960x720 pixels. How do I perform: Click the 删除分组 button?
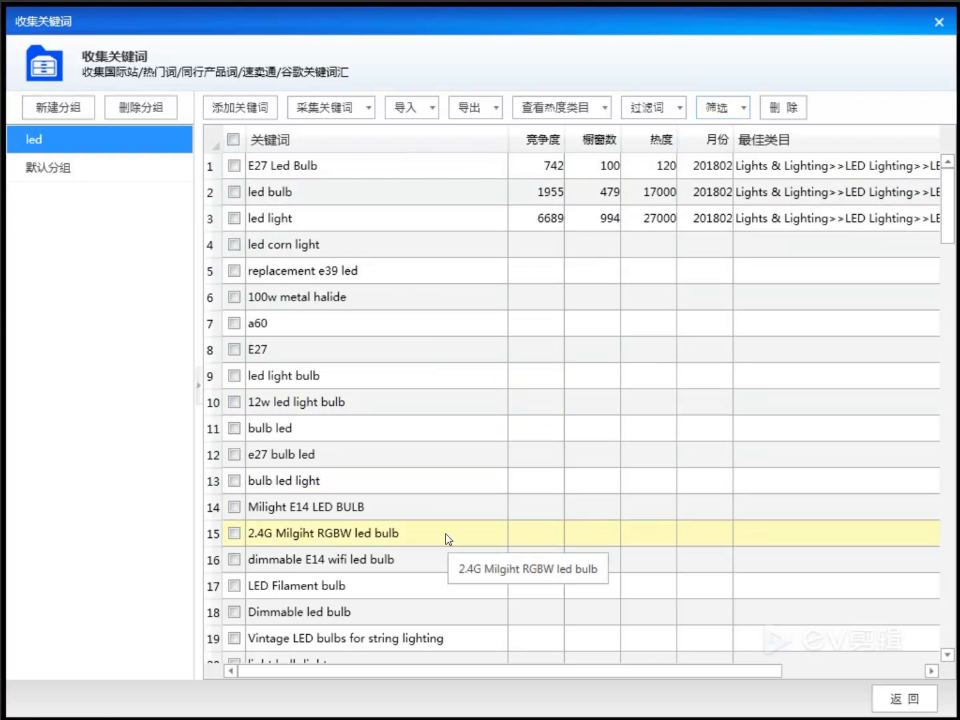click(x=141, y=108)
